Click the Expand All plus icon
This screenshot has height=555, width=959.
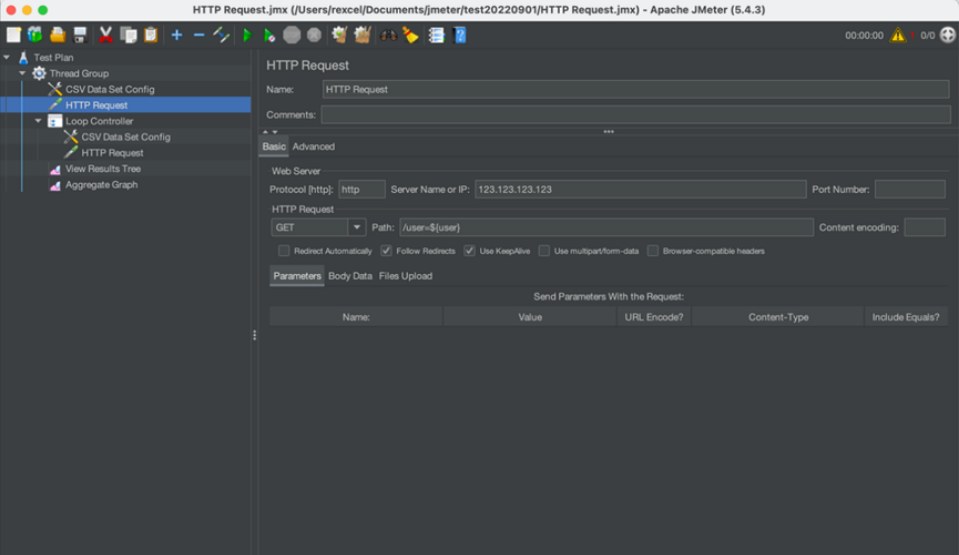click(177, 35)
